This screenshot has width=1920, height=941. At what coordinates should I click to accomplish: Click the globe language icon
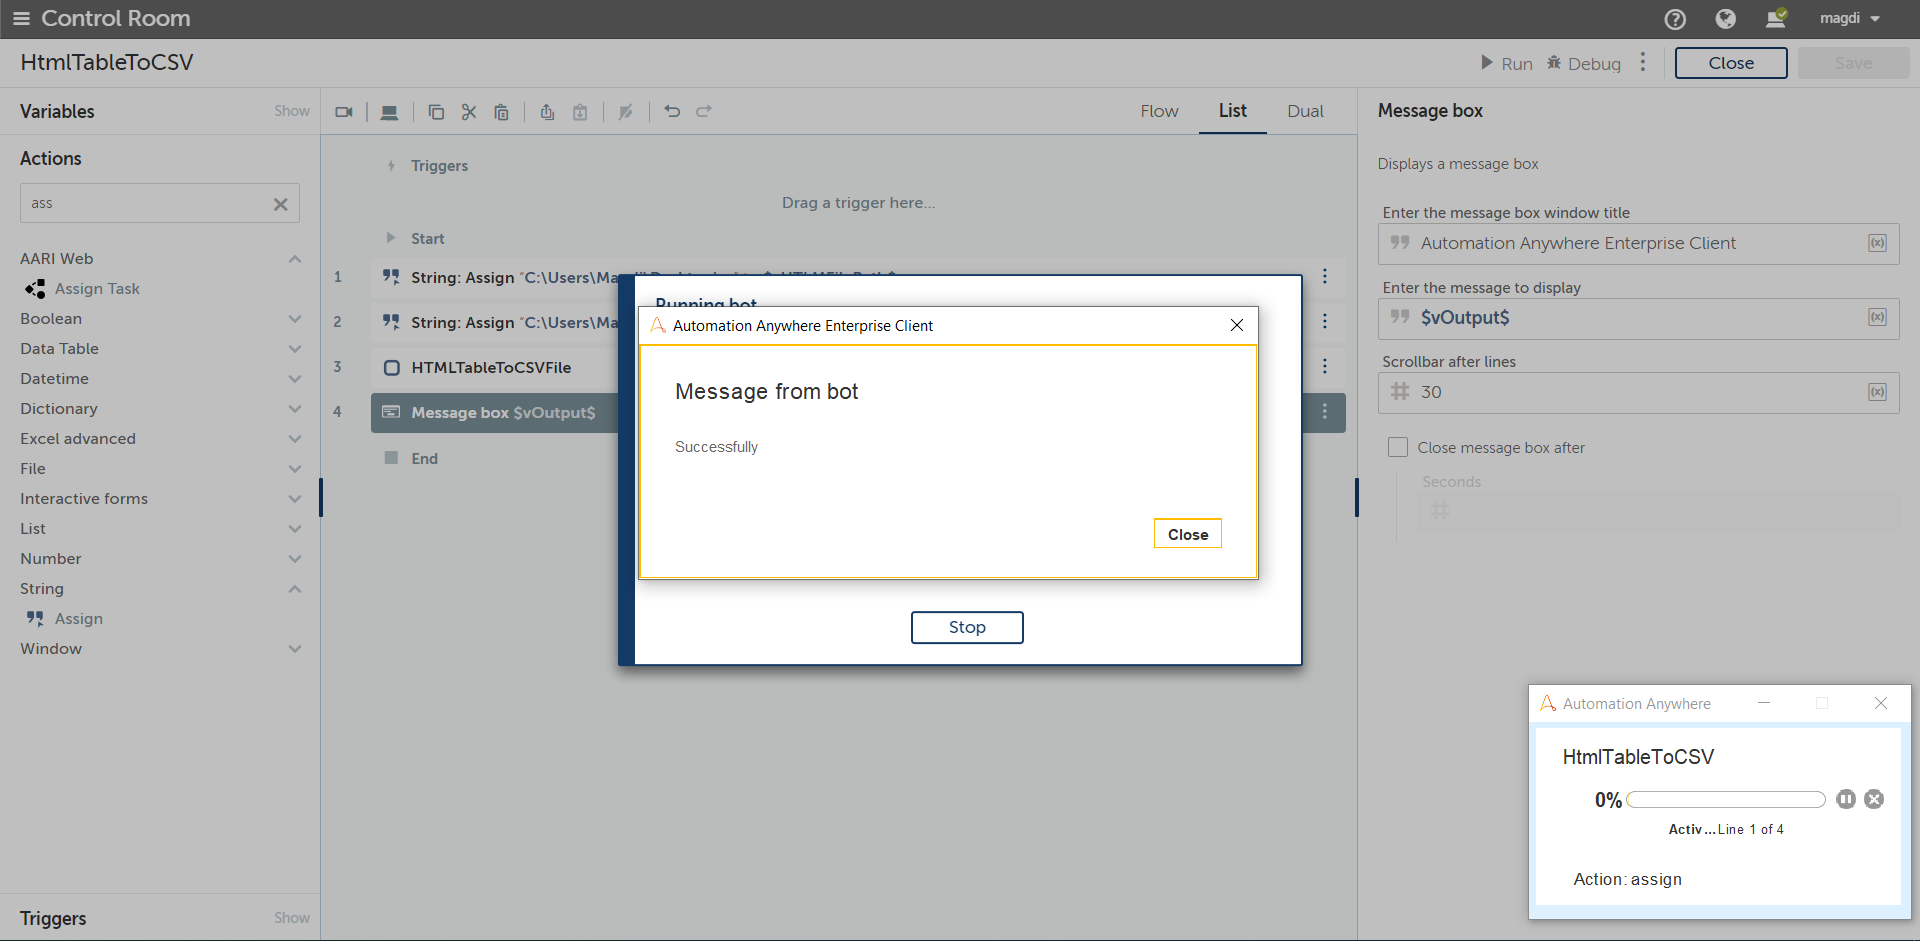coord(1725,19)
